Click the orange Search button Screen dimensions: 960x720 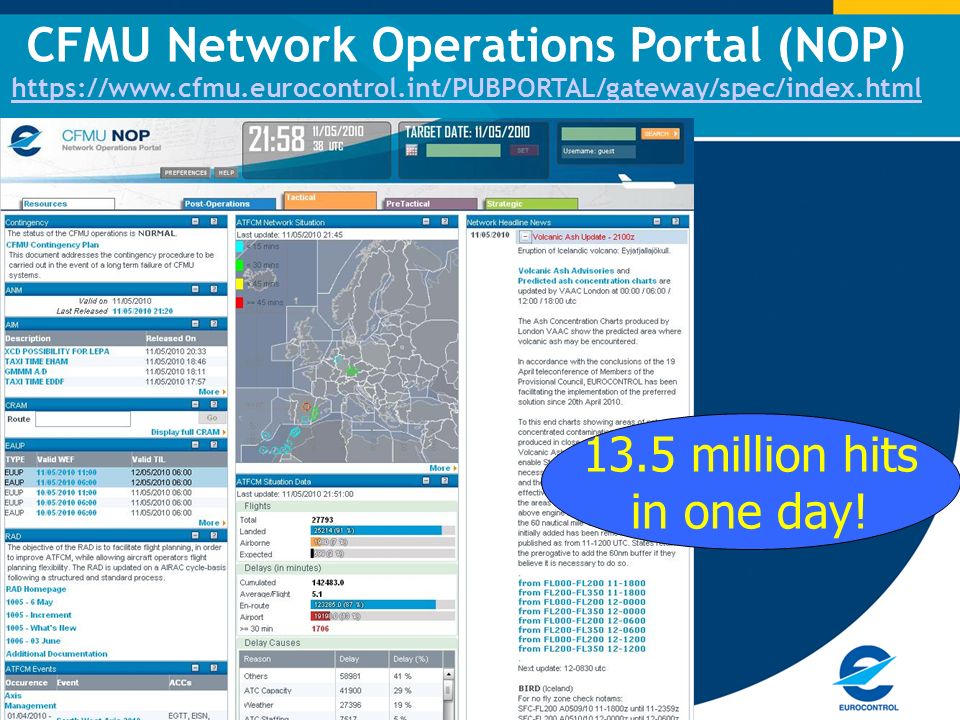pos(660,133)
